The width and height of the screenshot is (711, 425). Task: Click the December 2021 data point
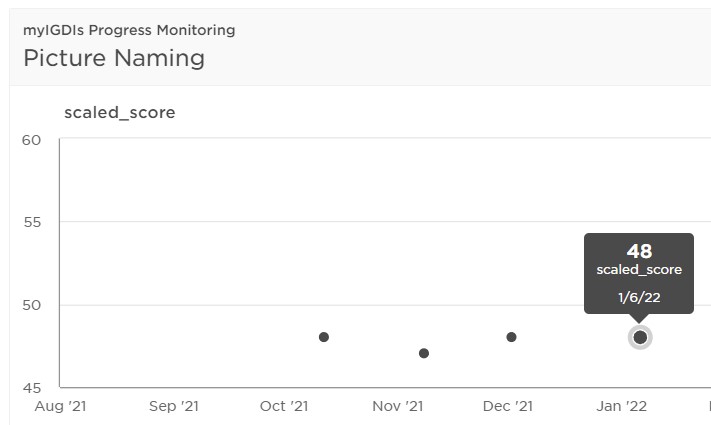point(511,337)
